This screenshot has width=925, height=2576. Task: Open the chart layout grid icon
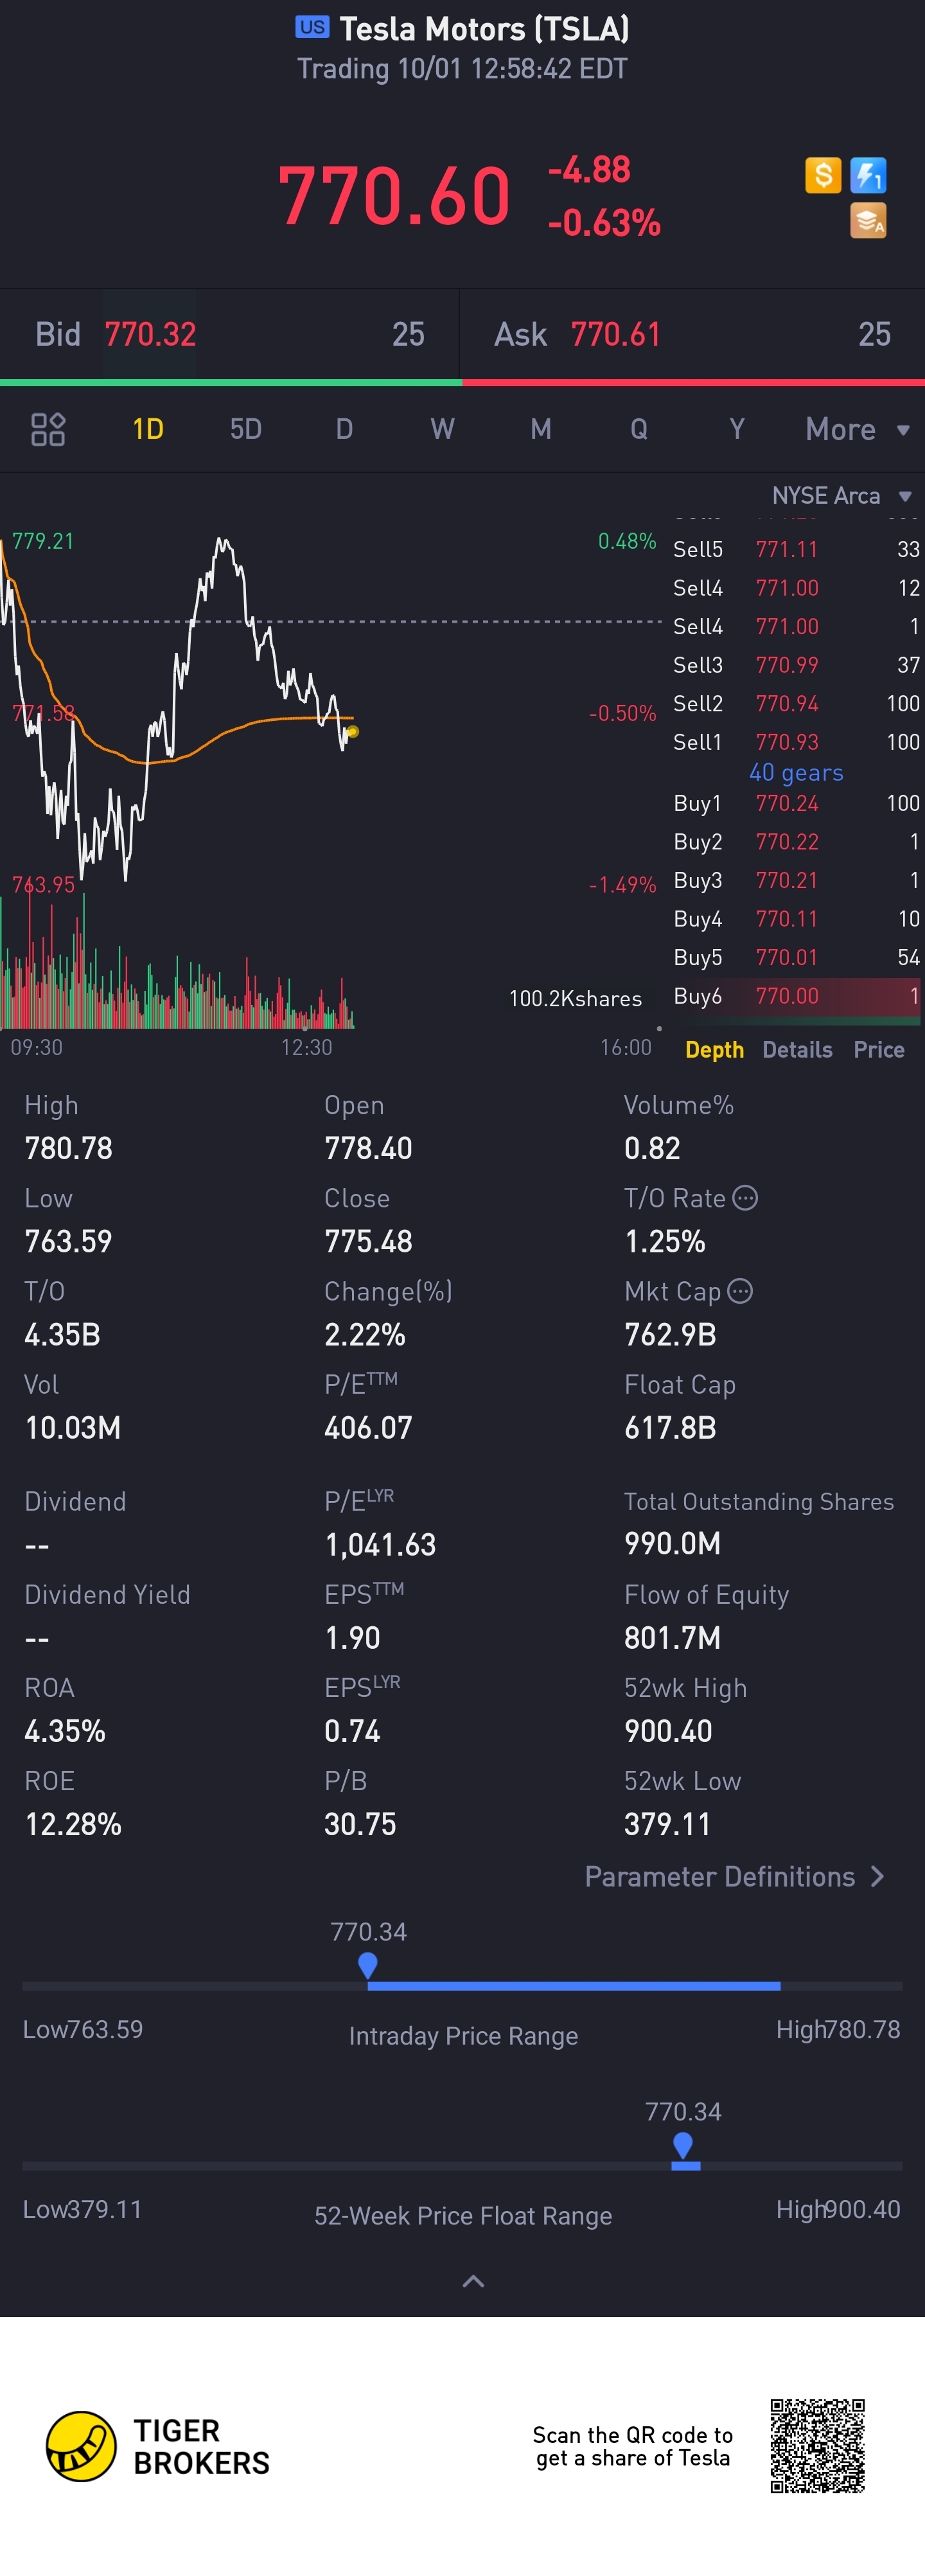pyautogui.click(x=48, y=429)
